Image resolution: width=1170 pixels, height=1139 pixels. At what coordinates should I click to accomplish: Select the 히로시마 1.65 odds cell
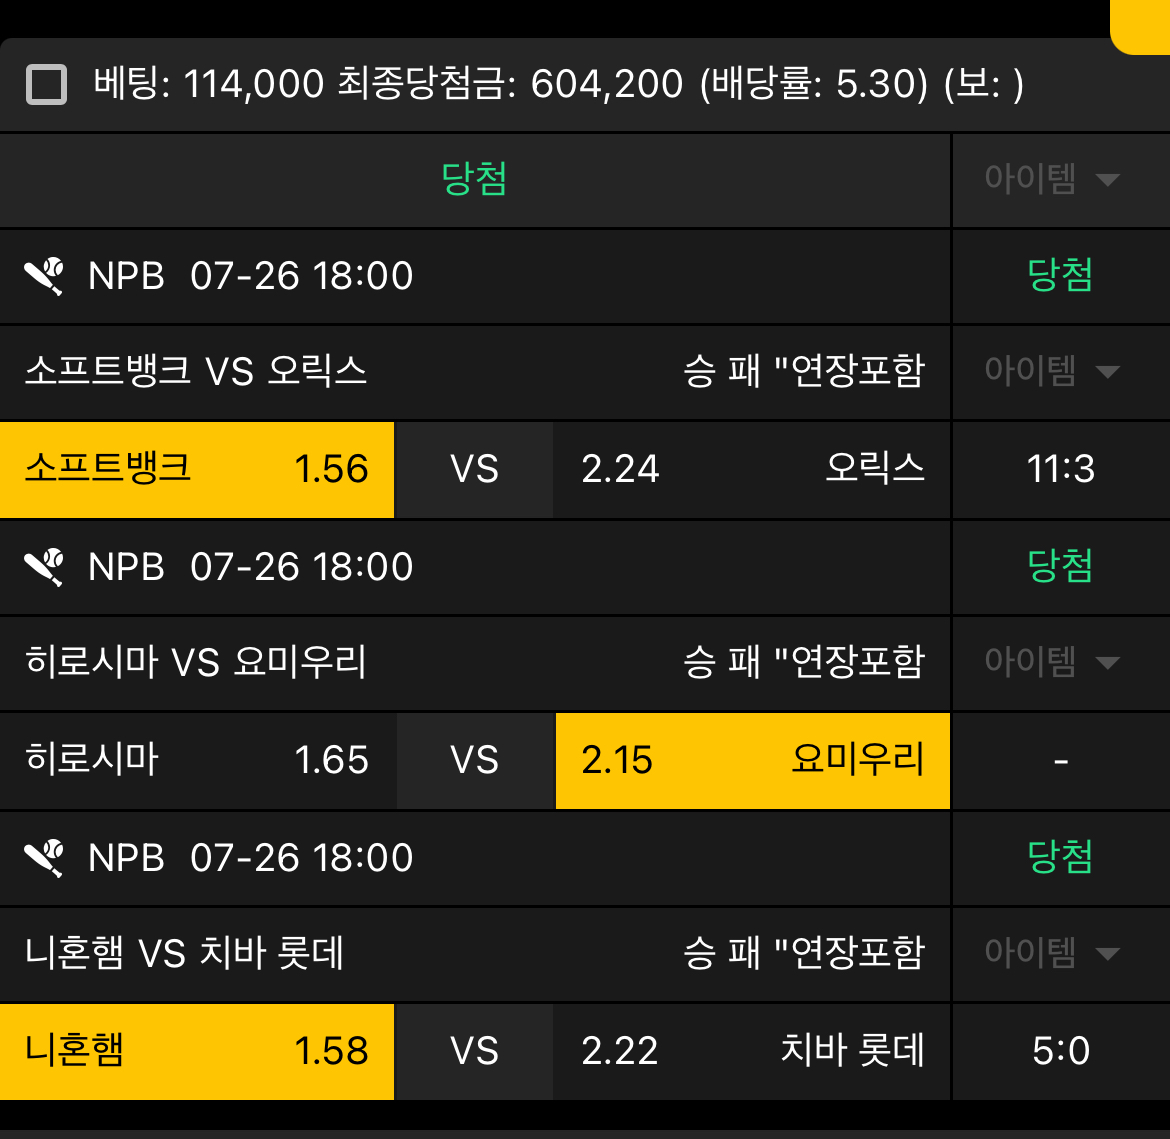197,761
